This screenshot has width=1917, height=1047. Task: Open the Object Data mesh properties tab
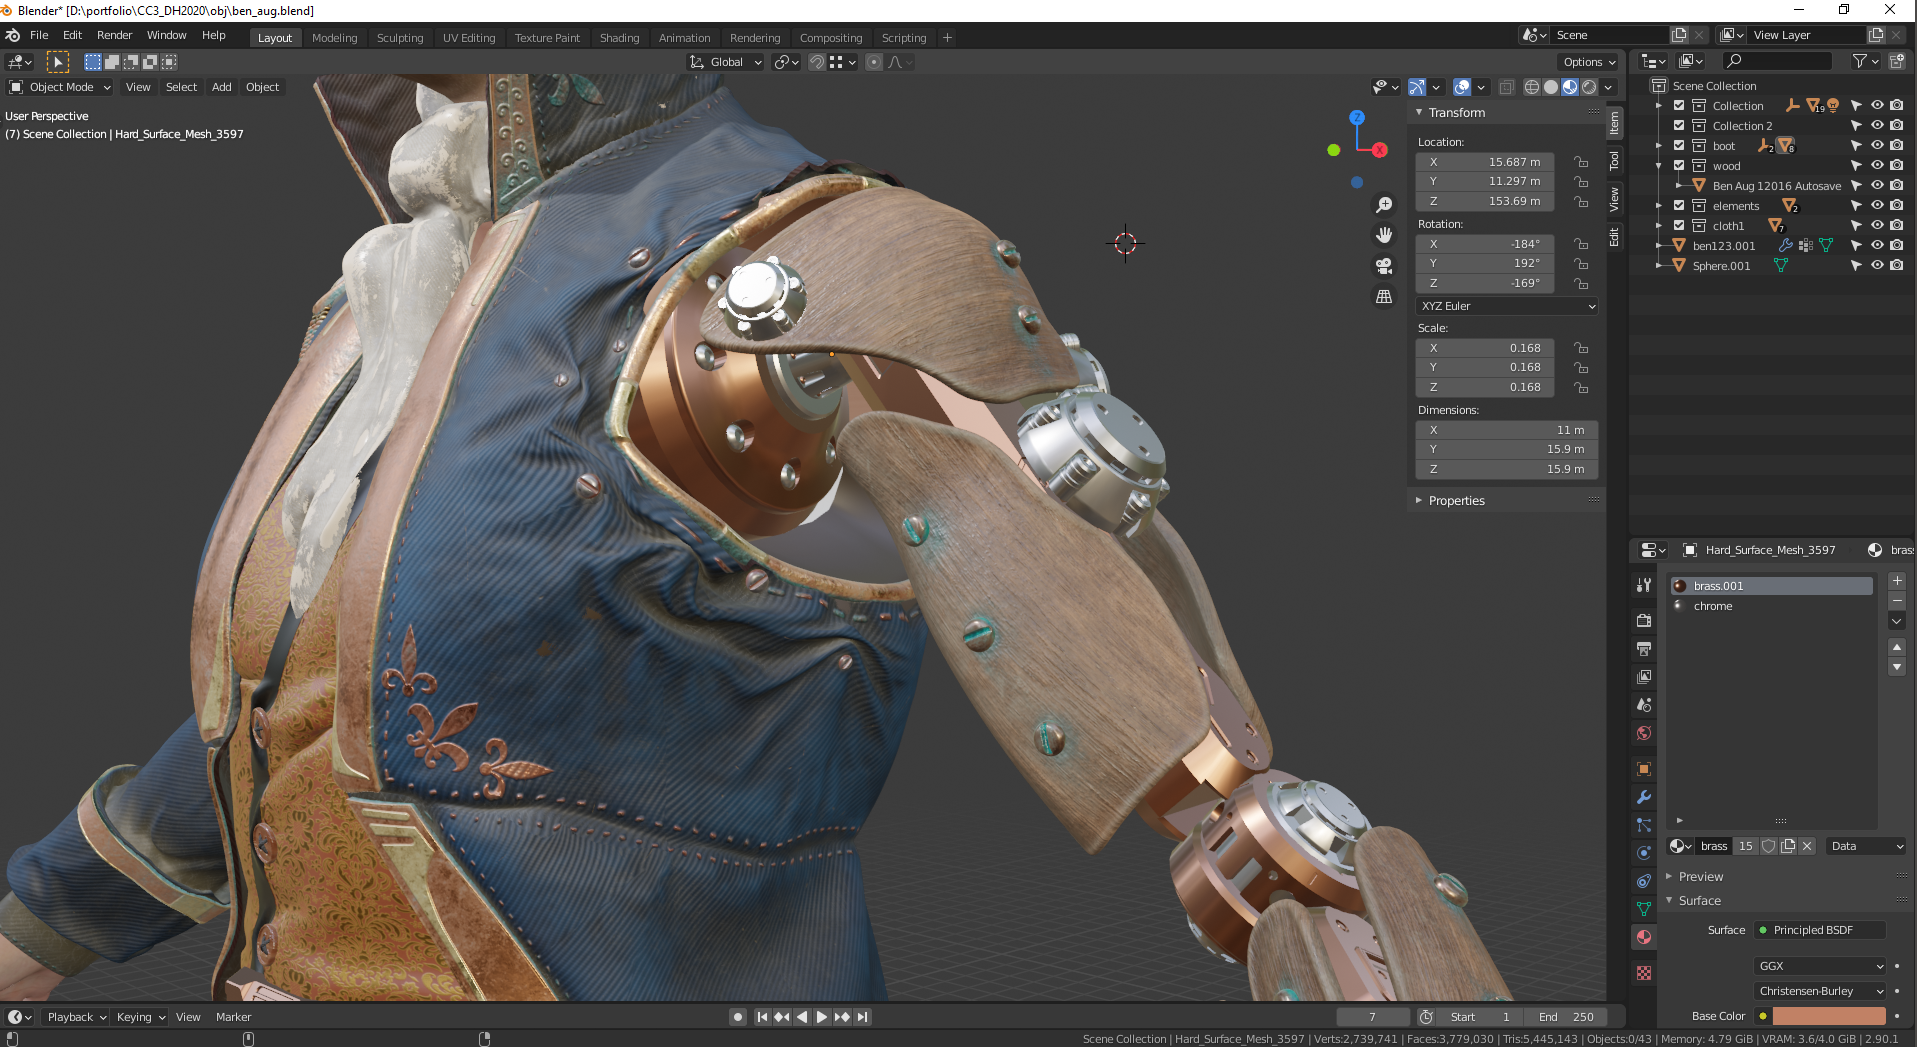[x=1644, y=909]
